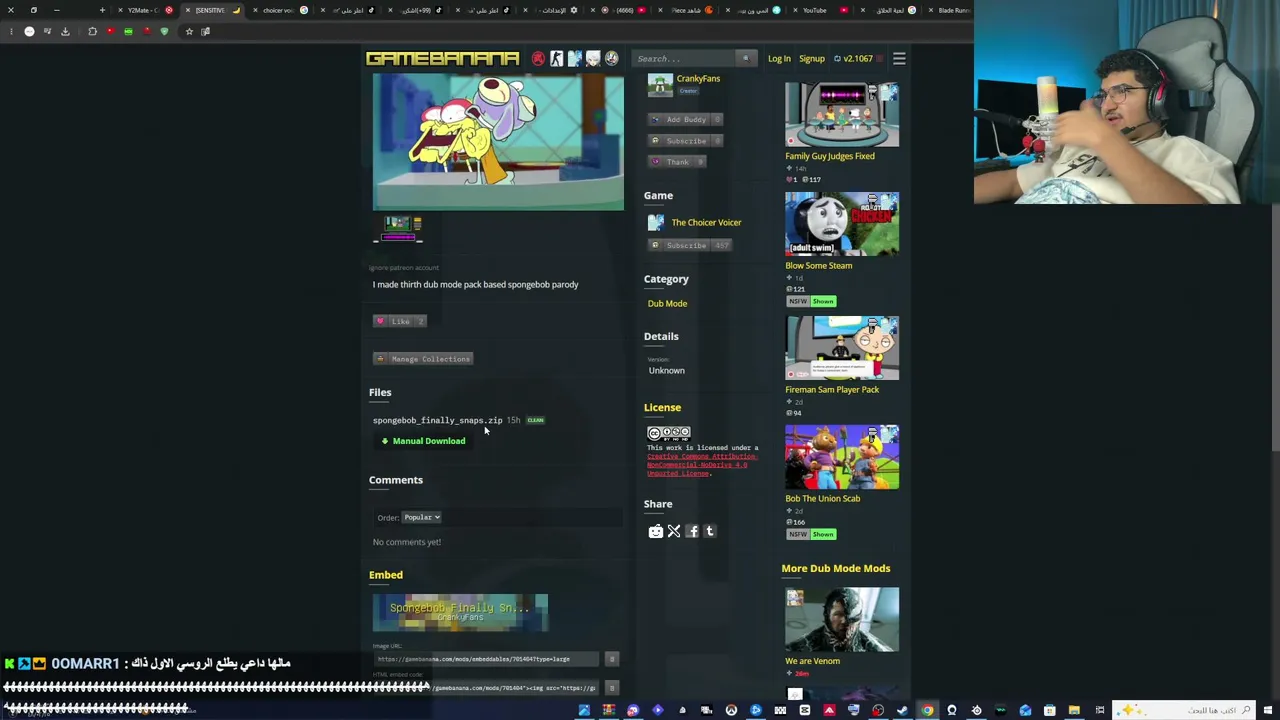Click Add Buddy button
Image resolution: width=1280 pixels, height=720 pixels.
686,120
